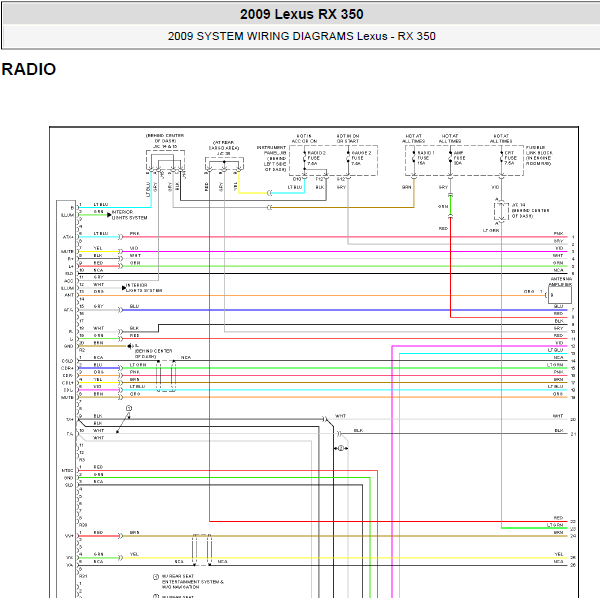Click the "LT GRN" label below J/C 14
Image resolution: width=600 pixels, height=598 pixels.
491,230
